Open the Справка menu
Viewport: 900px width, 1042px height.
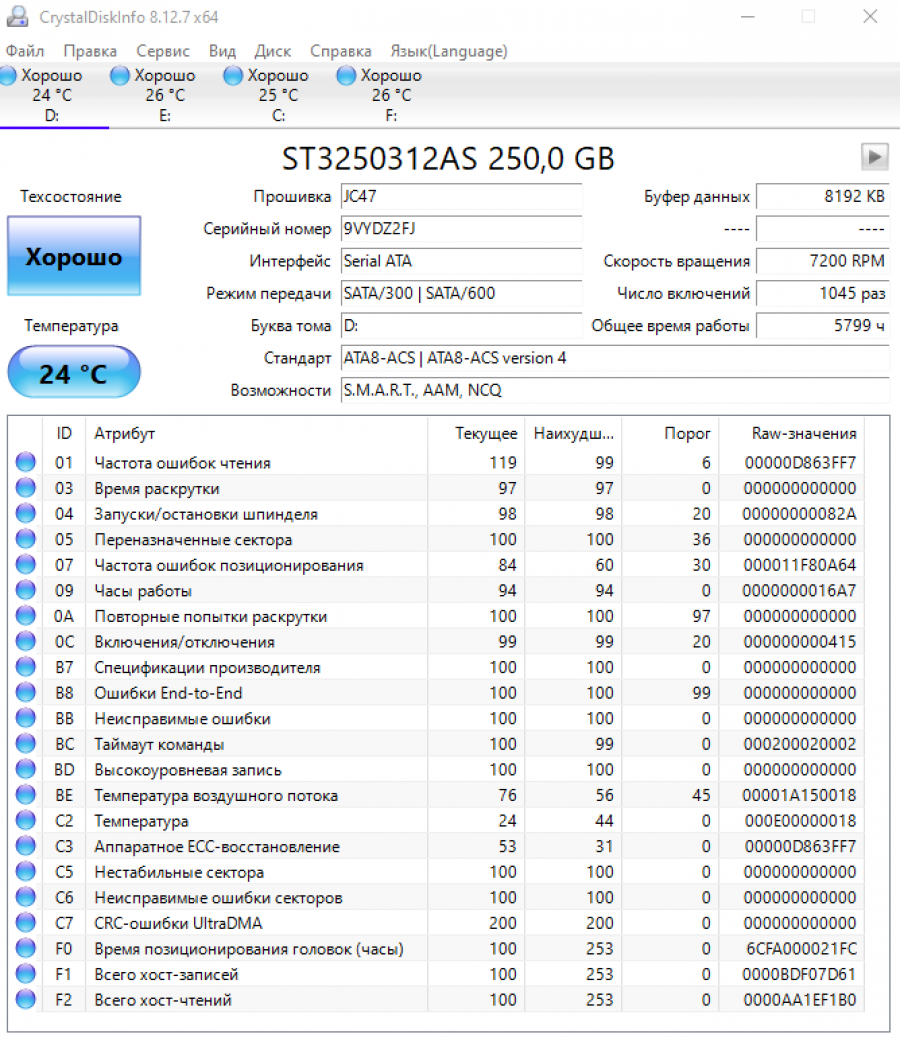[340, 51]
